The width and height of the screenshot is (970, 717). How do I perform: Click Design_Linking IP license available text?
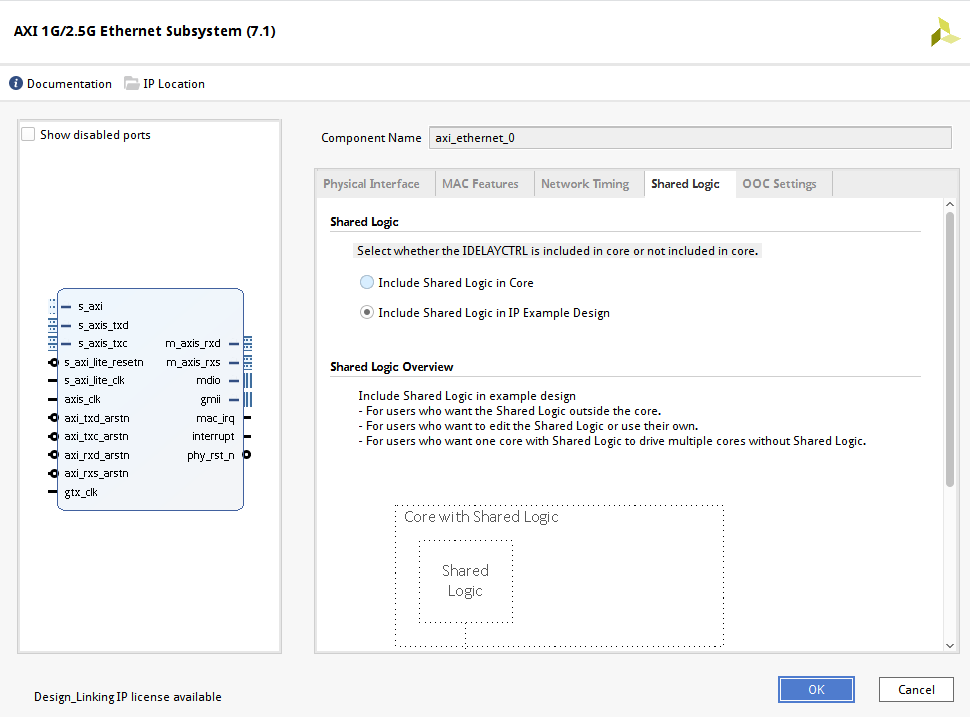tap(127, 697)
